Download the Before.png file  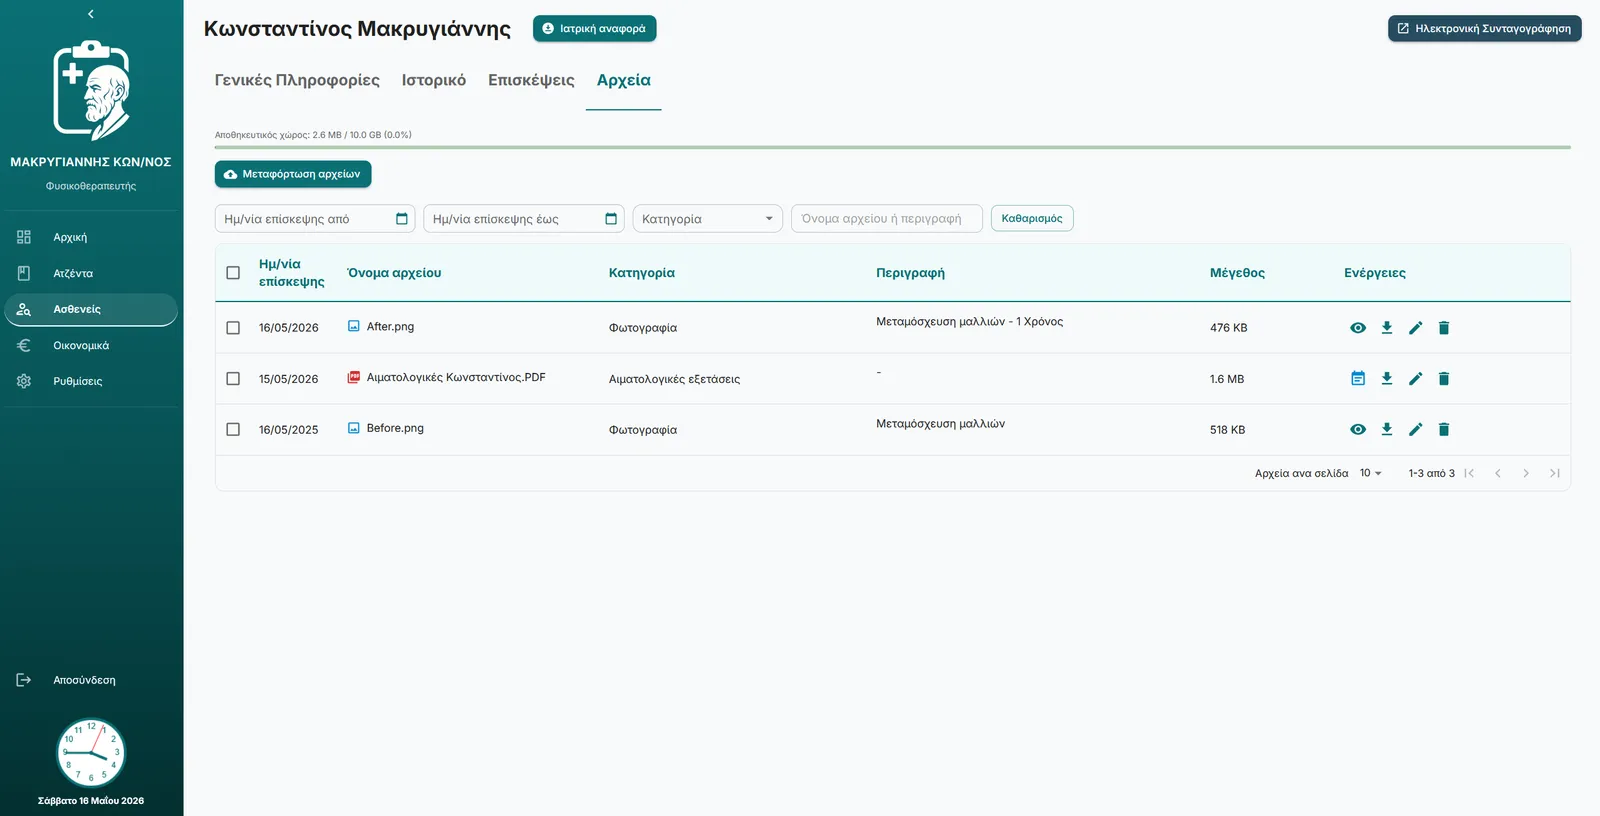[1387, 430]
